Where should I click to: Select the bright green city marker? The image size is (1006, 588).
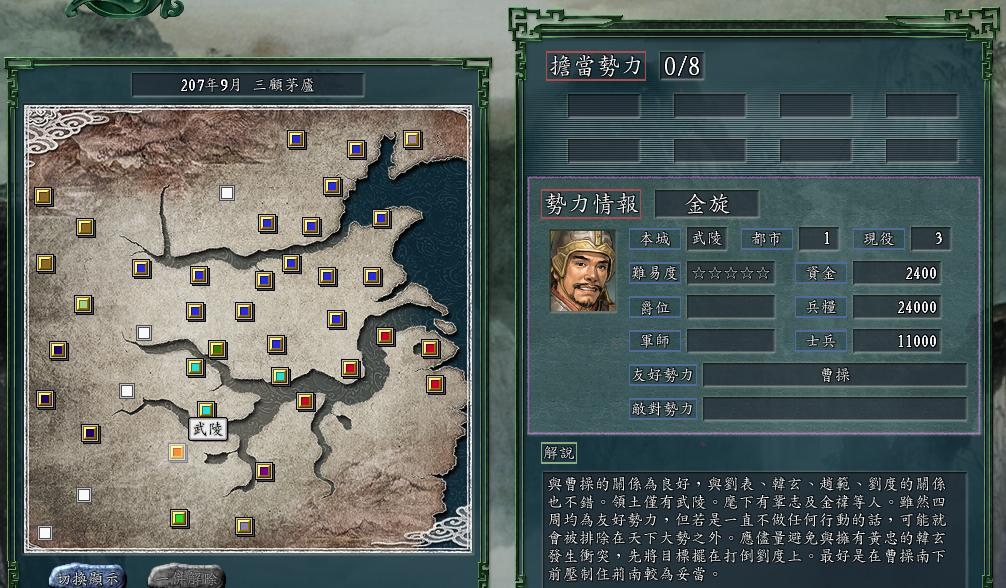click(180, 518)
